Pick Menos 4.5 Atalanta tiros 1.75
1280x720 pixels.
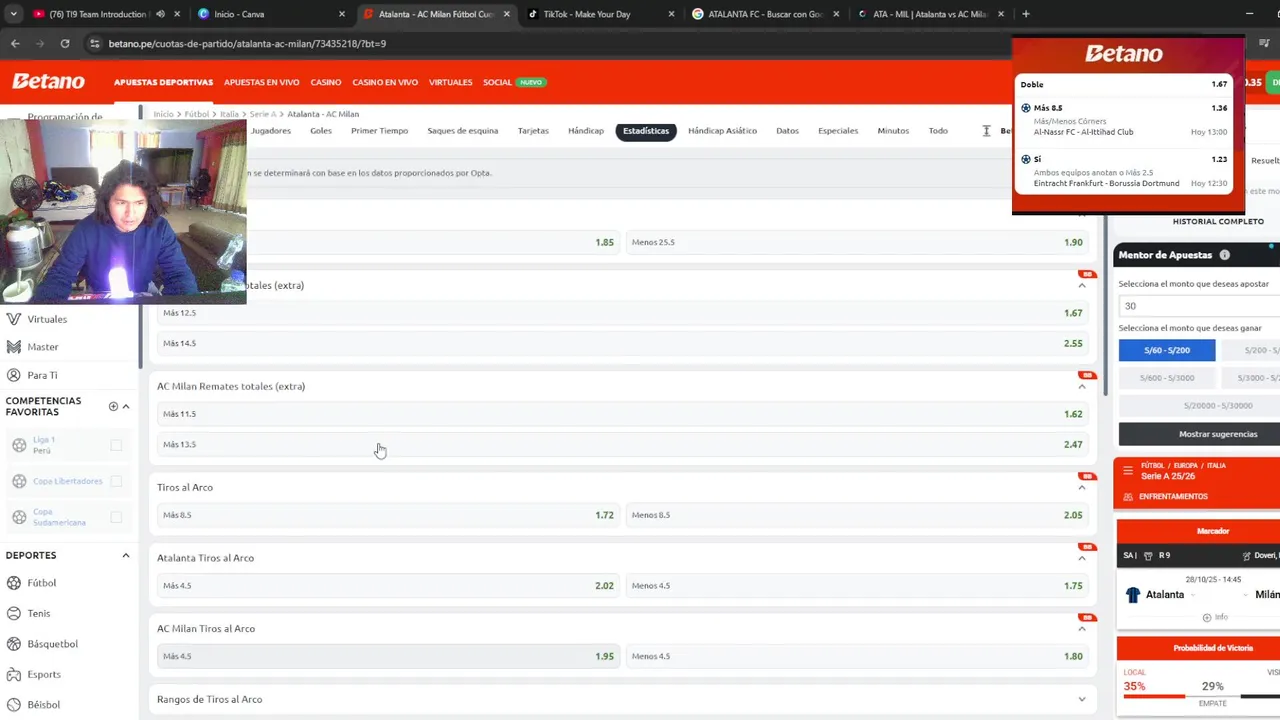pos(857,586)
